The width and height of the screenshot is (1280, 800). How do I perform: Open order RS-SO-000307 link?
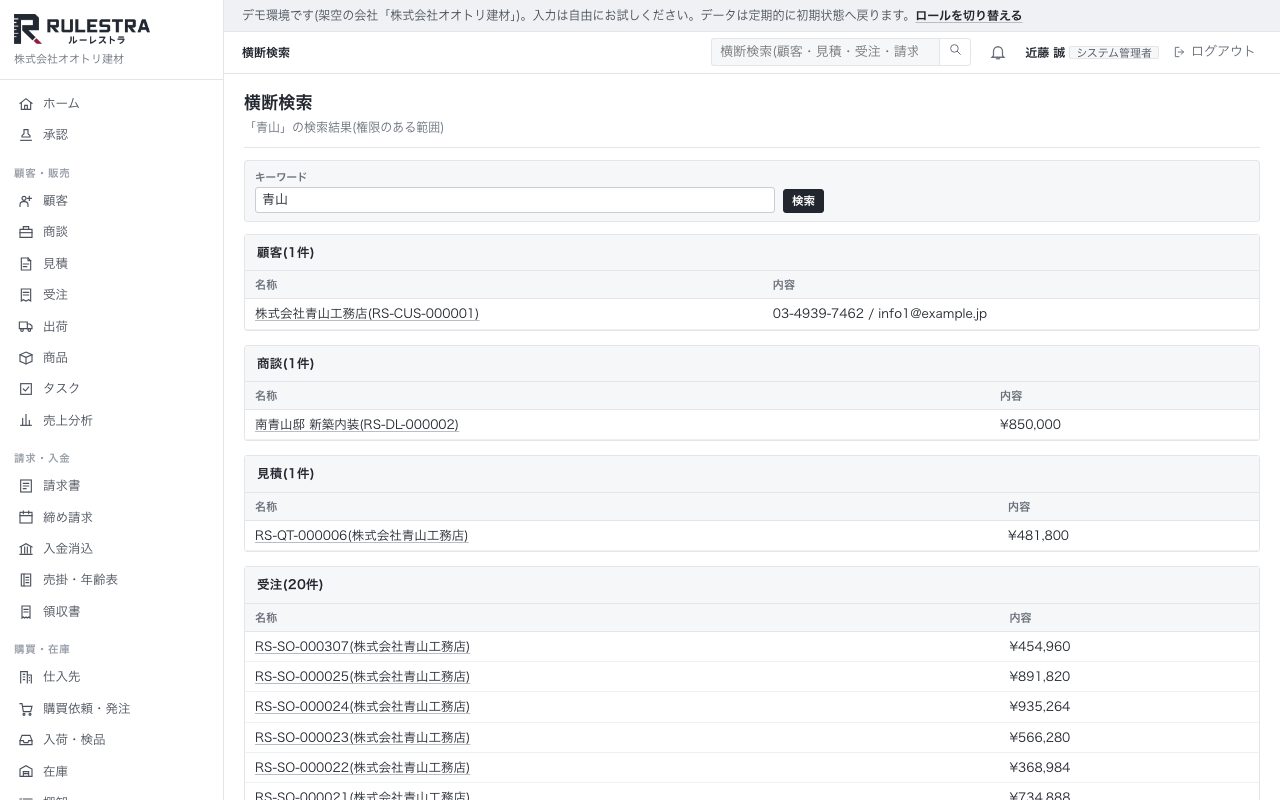[362, 647]
